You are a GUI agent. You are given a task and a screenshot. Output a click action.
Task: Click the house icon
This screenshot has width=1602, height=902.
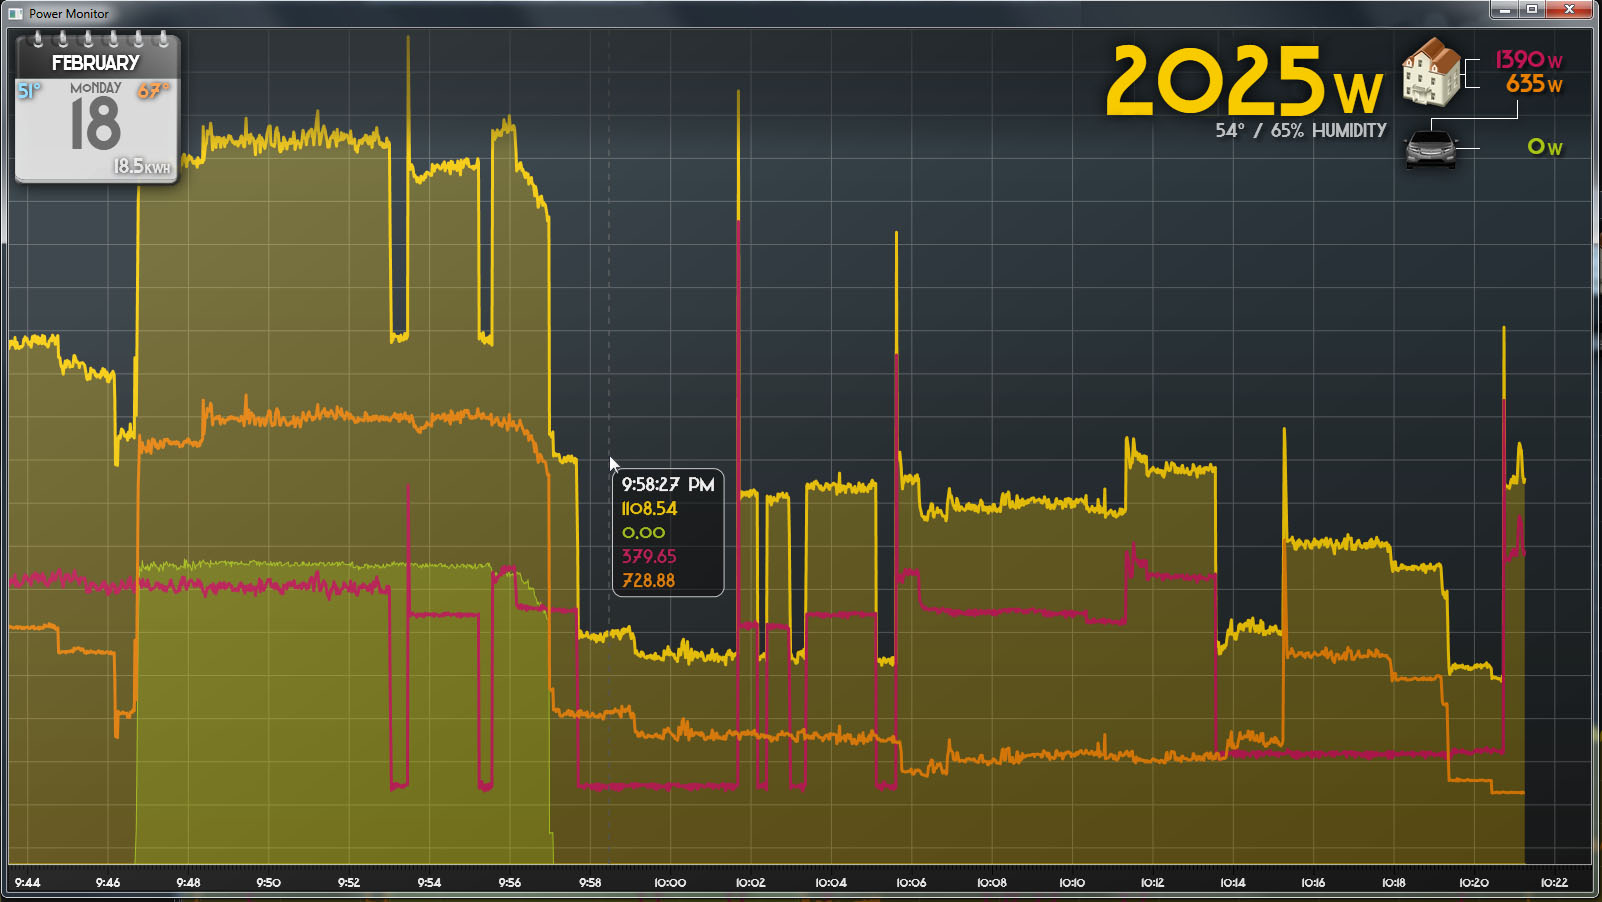1431,72
